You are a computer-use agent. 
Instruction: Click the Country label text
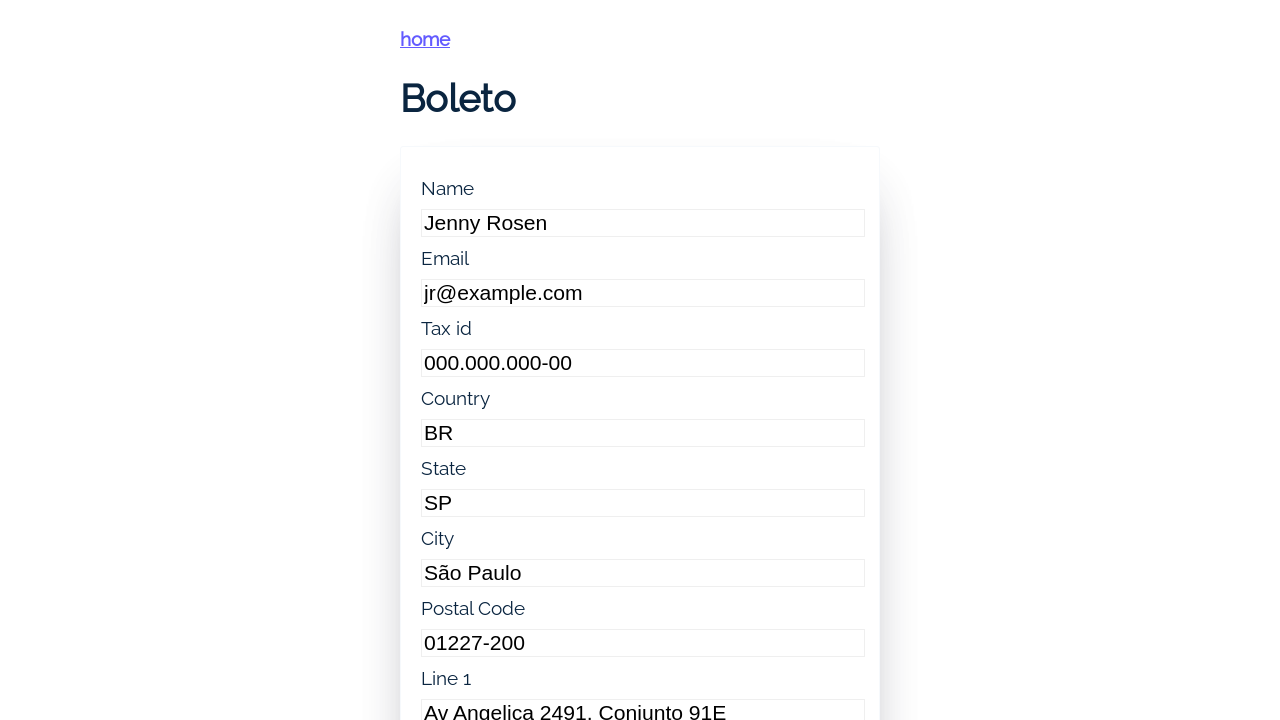(455, 399)
